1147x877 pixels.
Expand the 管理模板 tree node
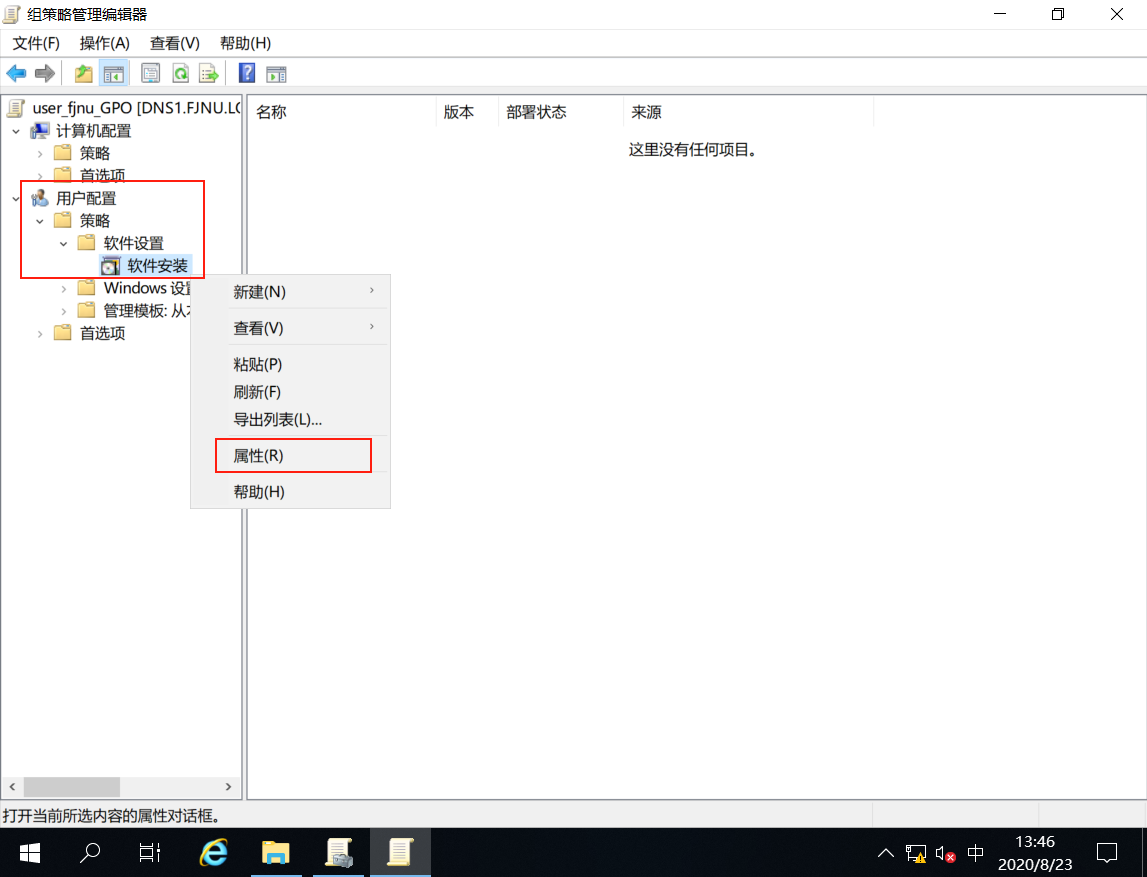pyautogui.click(x=63, y=312)
